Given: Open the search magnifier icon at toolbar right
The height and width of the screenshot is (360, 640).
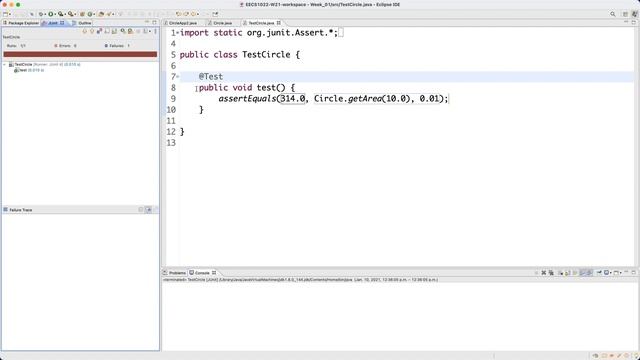Looking at the screenshot, I should coord(613,14).
